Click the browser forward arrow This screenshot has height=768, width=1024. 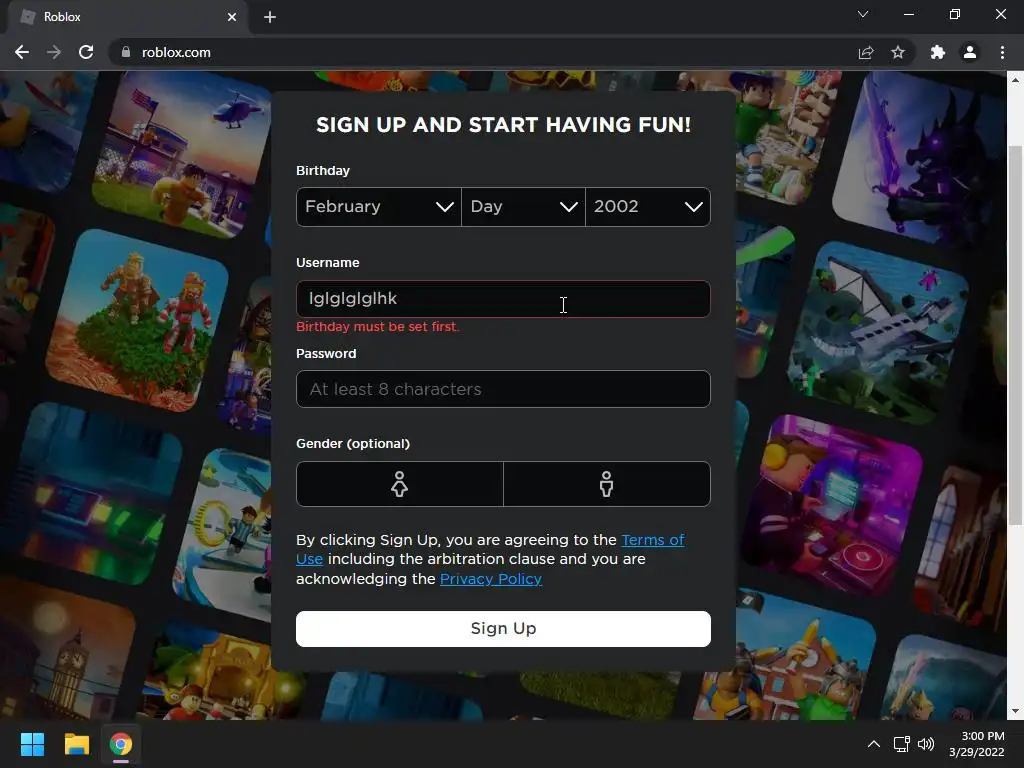tap(54, 52)
